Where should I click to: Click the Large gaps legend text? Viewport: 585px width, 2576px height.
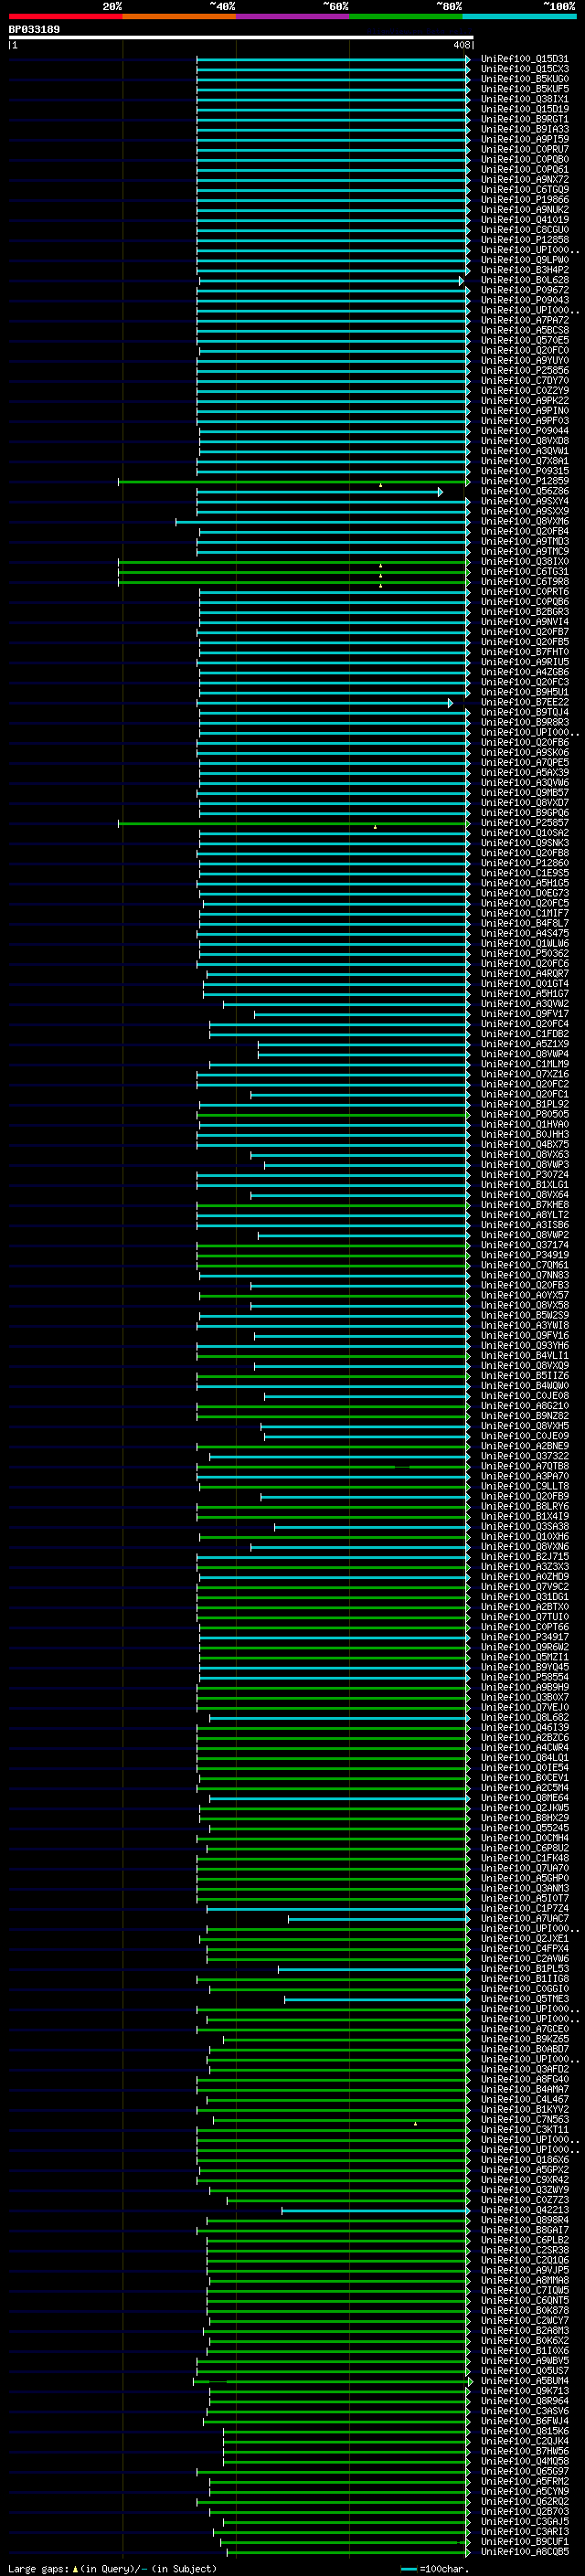112,2568
